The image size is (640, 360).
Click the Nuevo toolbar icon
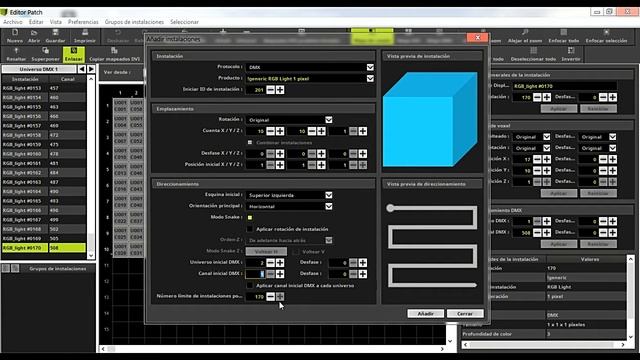click(x=15, y=36)
